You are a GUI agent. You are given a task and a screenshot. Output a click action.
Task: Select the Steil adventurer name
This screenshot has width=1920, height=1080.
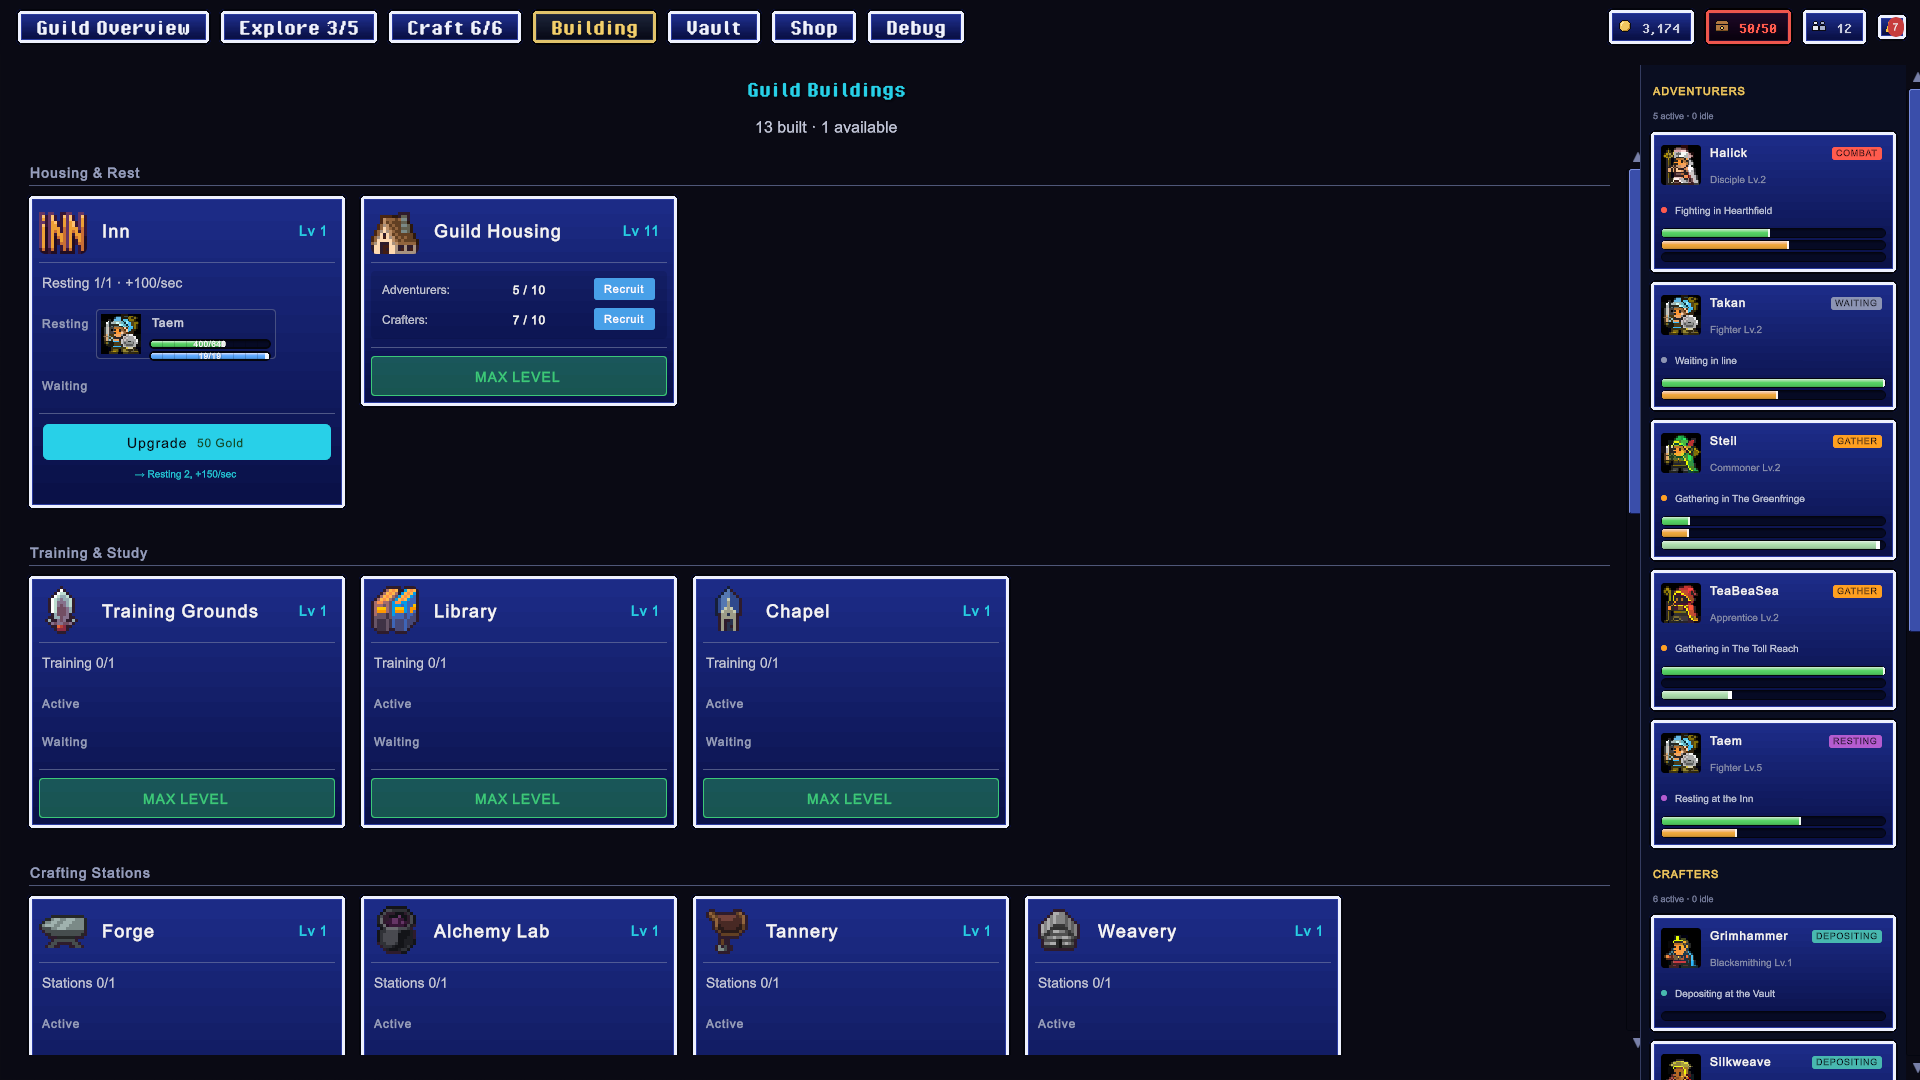coord(1723,441)
